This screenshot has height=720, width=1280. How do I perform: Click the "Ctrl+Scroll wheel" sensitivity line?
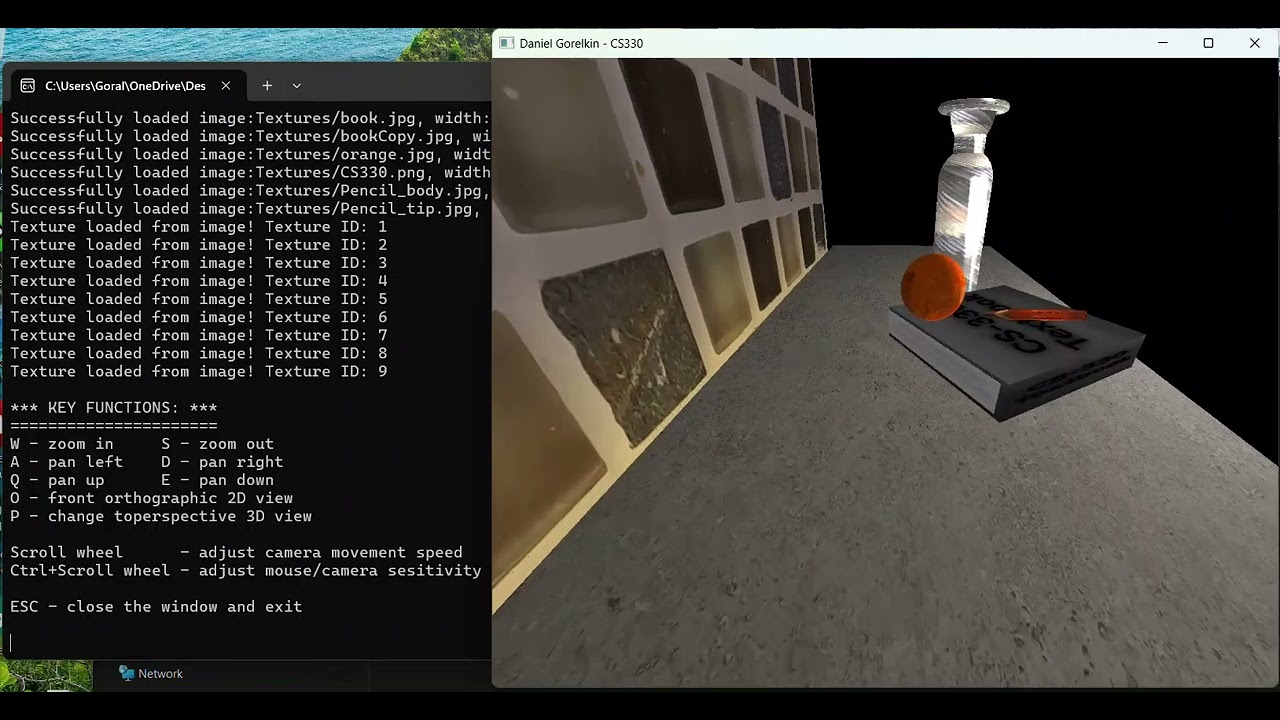[x=246, y=570]
